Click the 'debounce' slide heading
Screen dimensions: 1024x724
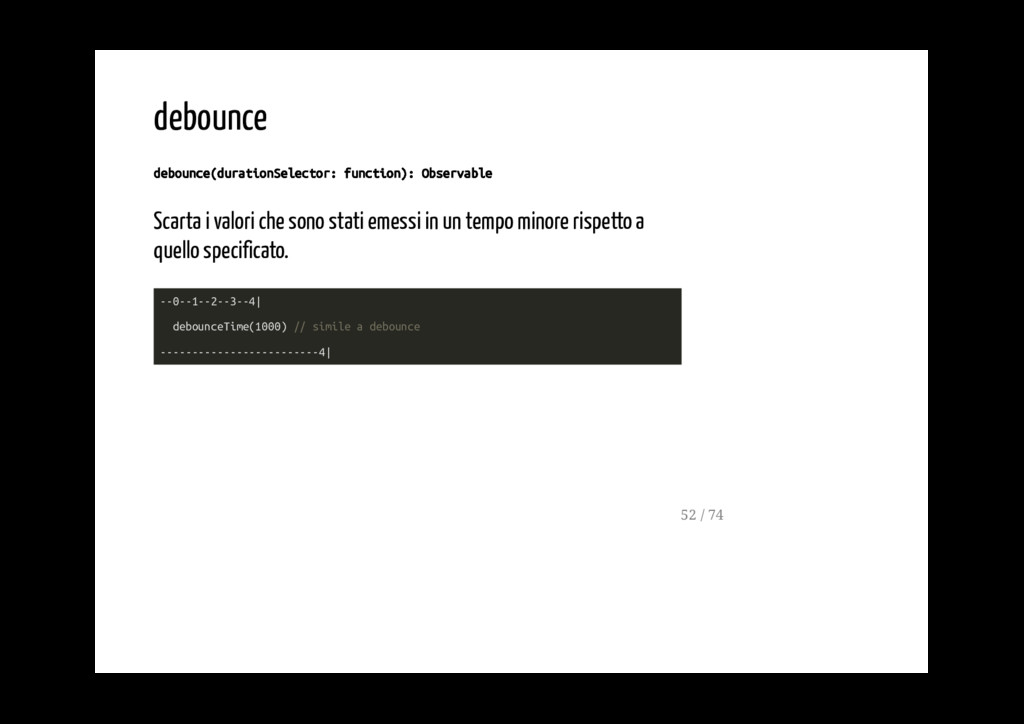[x=210, y=118]
